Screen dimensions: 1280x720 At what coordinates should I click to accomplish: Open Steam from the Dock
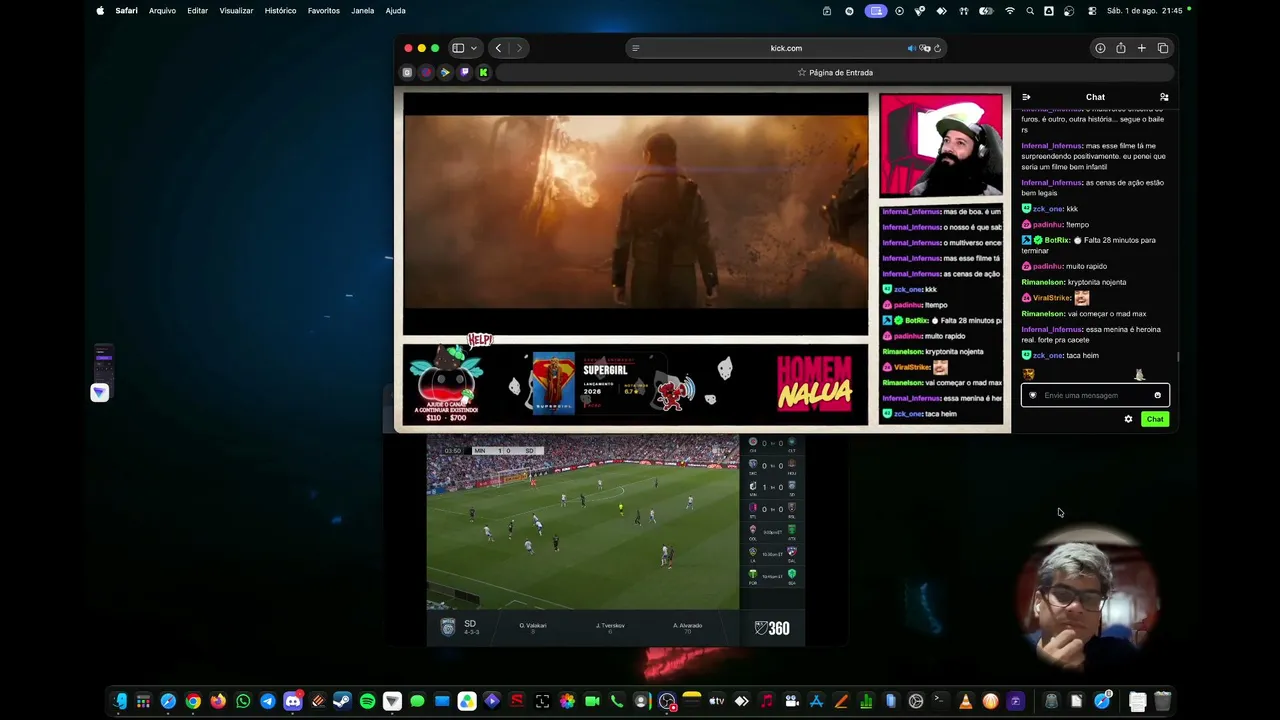tap(342, 701)
